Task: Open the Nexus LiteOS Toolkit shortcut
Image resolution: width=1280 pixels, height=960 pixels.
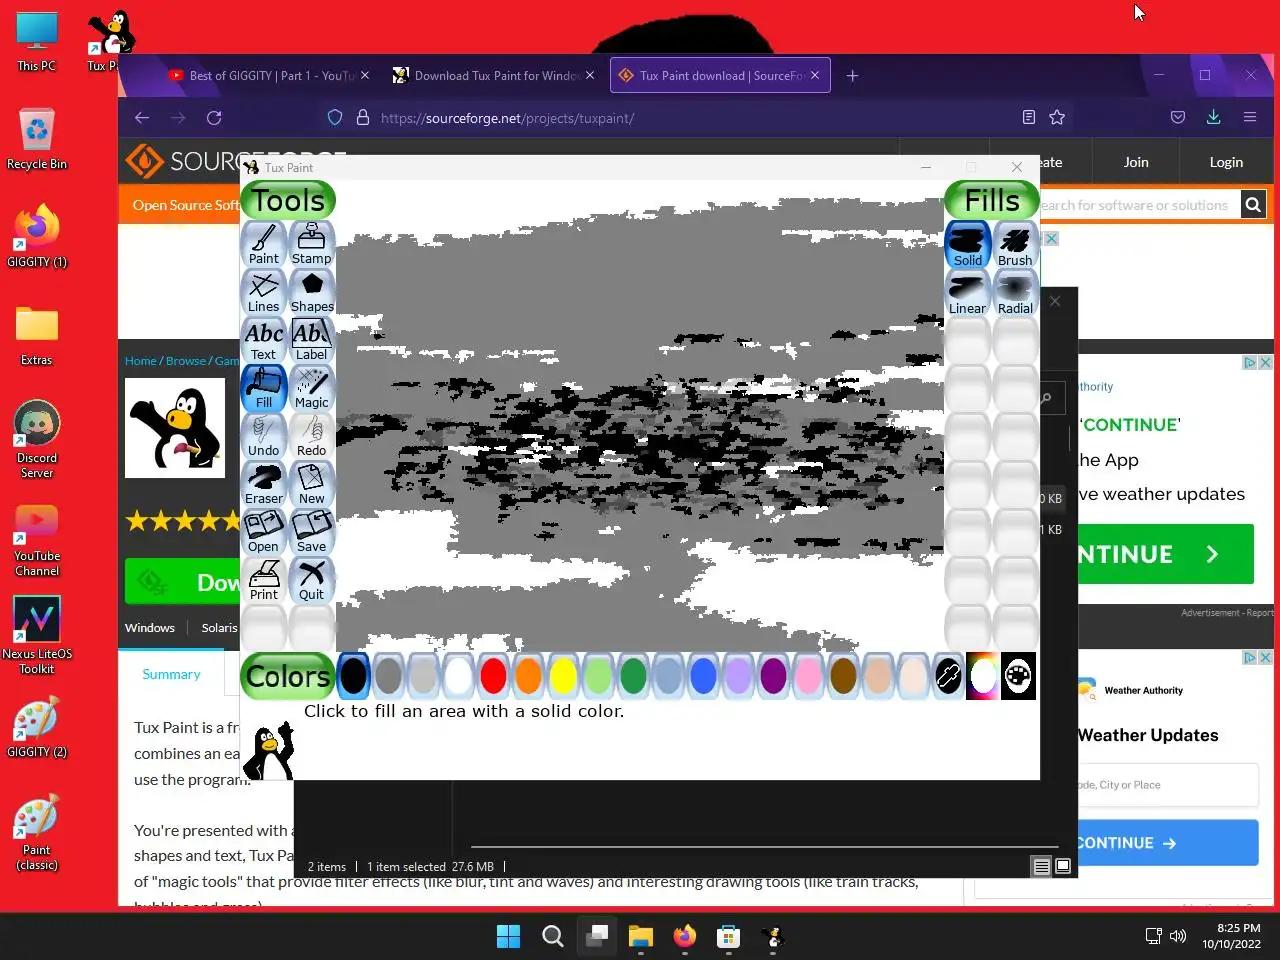Action: [37, 635]
